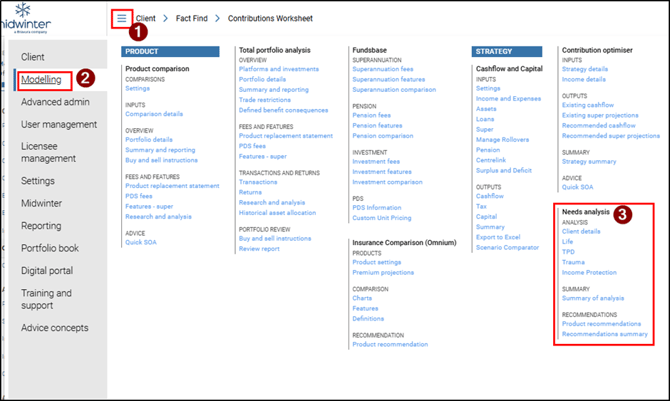The height and width of the screenshot is (401, 670).
Task: Click the hamburger menu icon
Action: coord(122,18)
